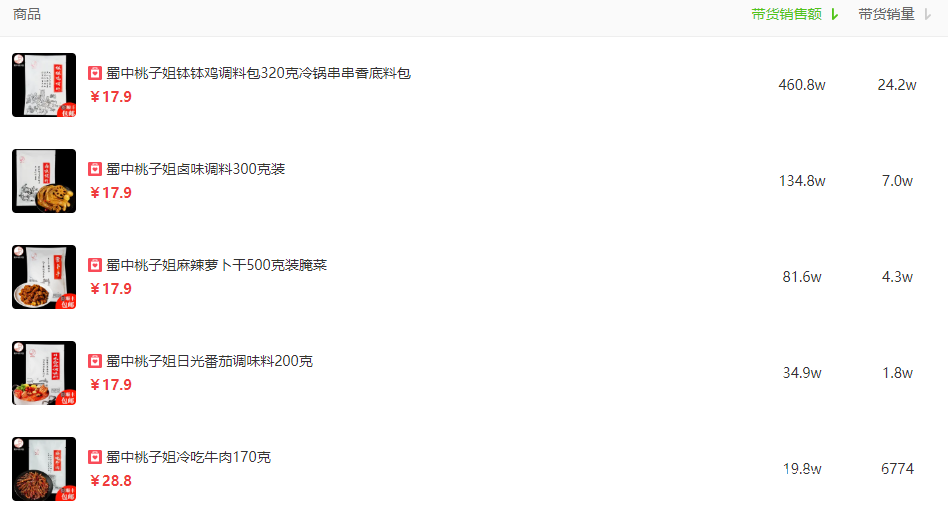The image size is (948, 507).
Task: Click shop bag icon beside 麻辣萝卜干500克
Action: [95, 265]
